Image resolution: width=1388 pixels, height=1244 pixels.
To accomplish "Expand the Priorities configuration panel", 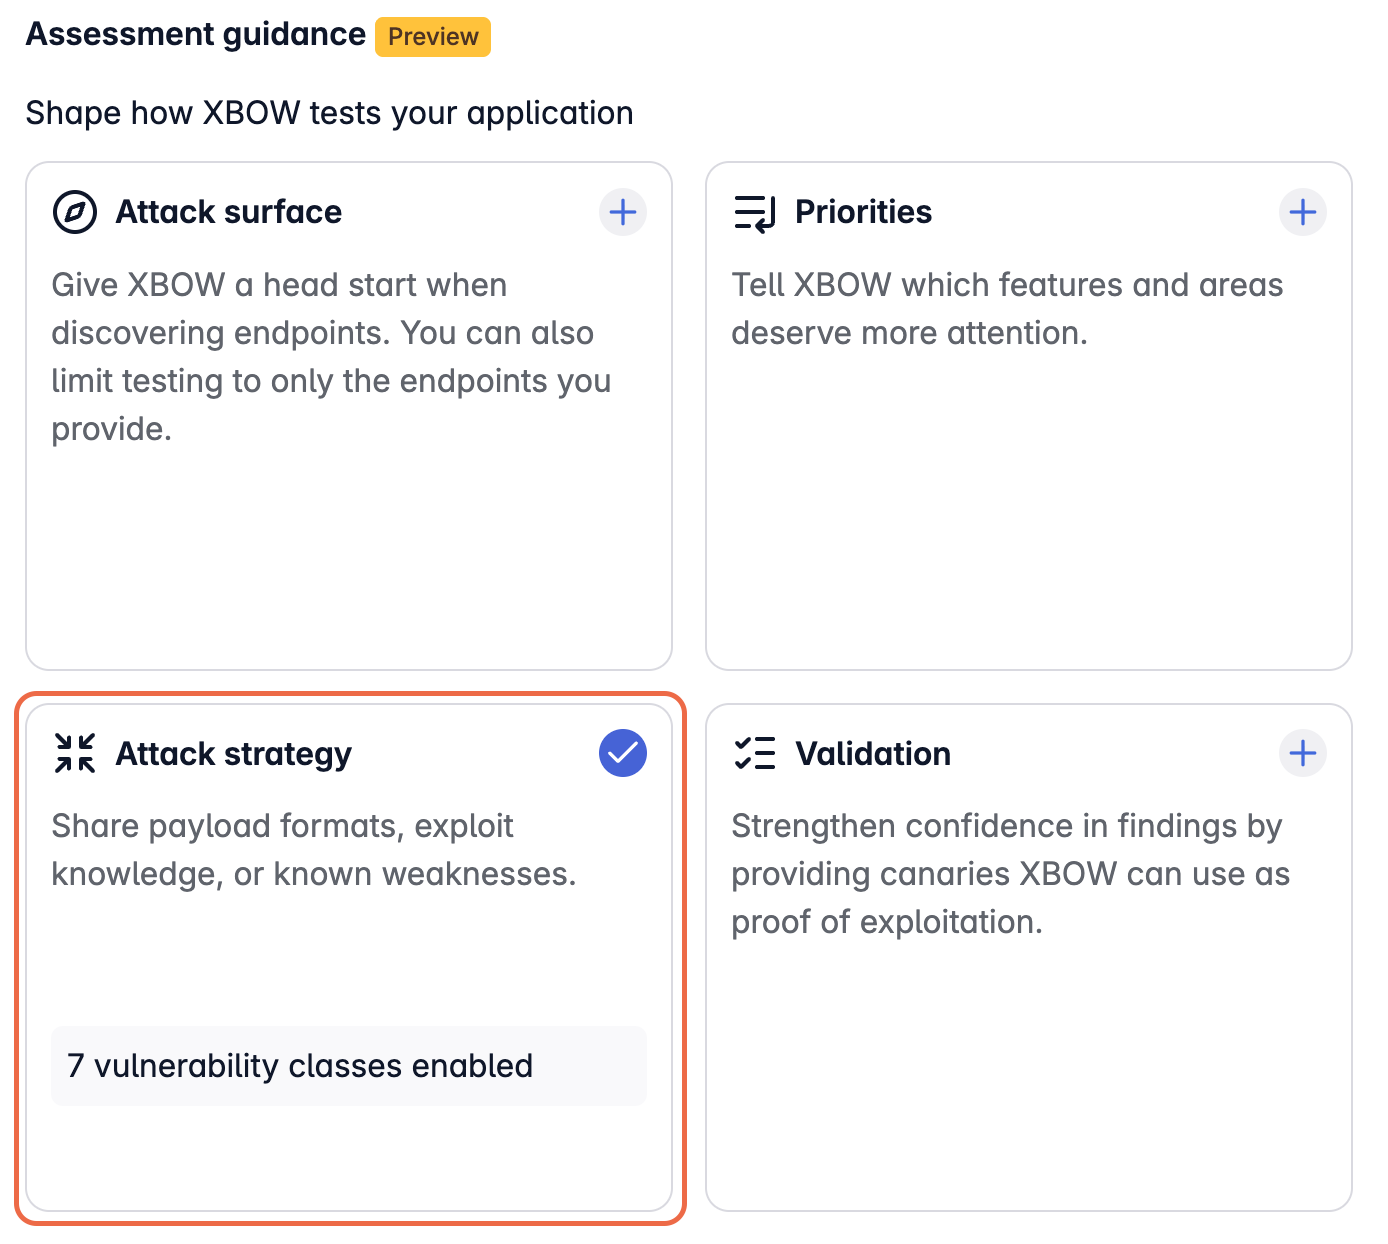I will [1302, 212].
